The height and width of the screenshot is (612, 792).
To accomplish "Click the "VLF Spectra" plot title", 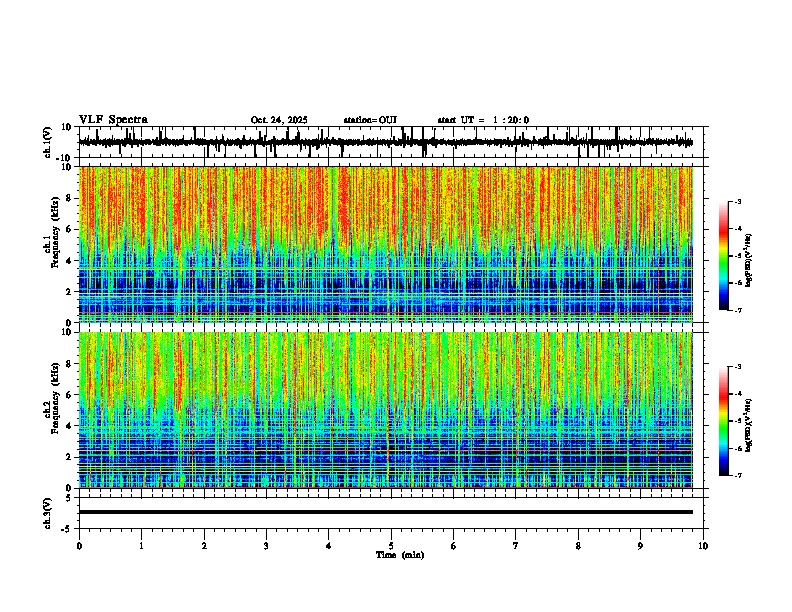I will 113,120.
